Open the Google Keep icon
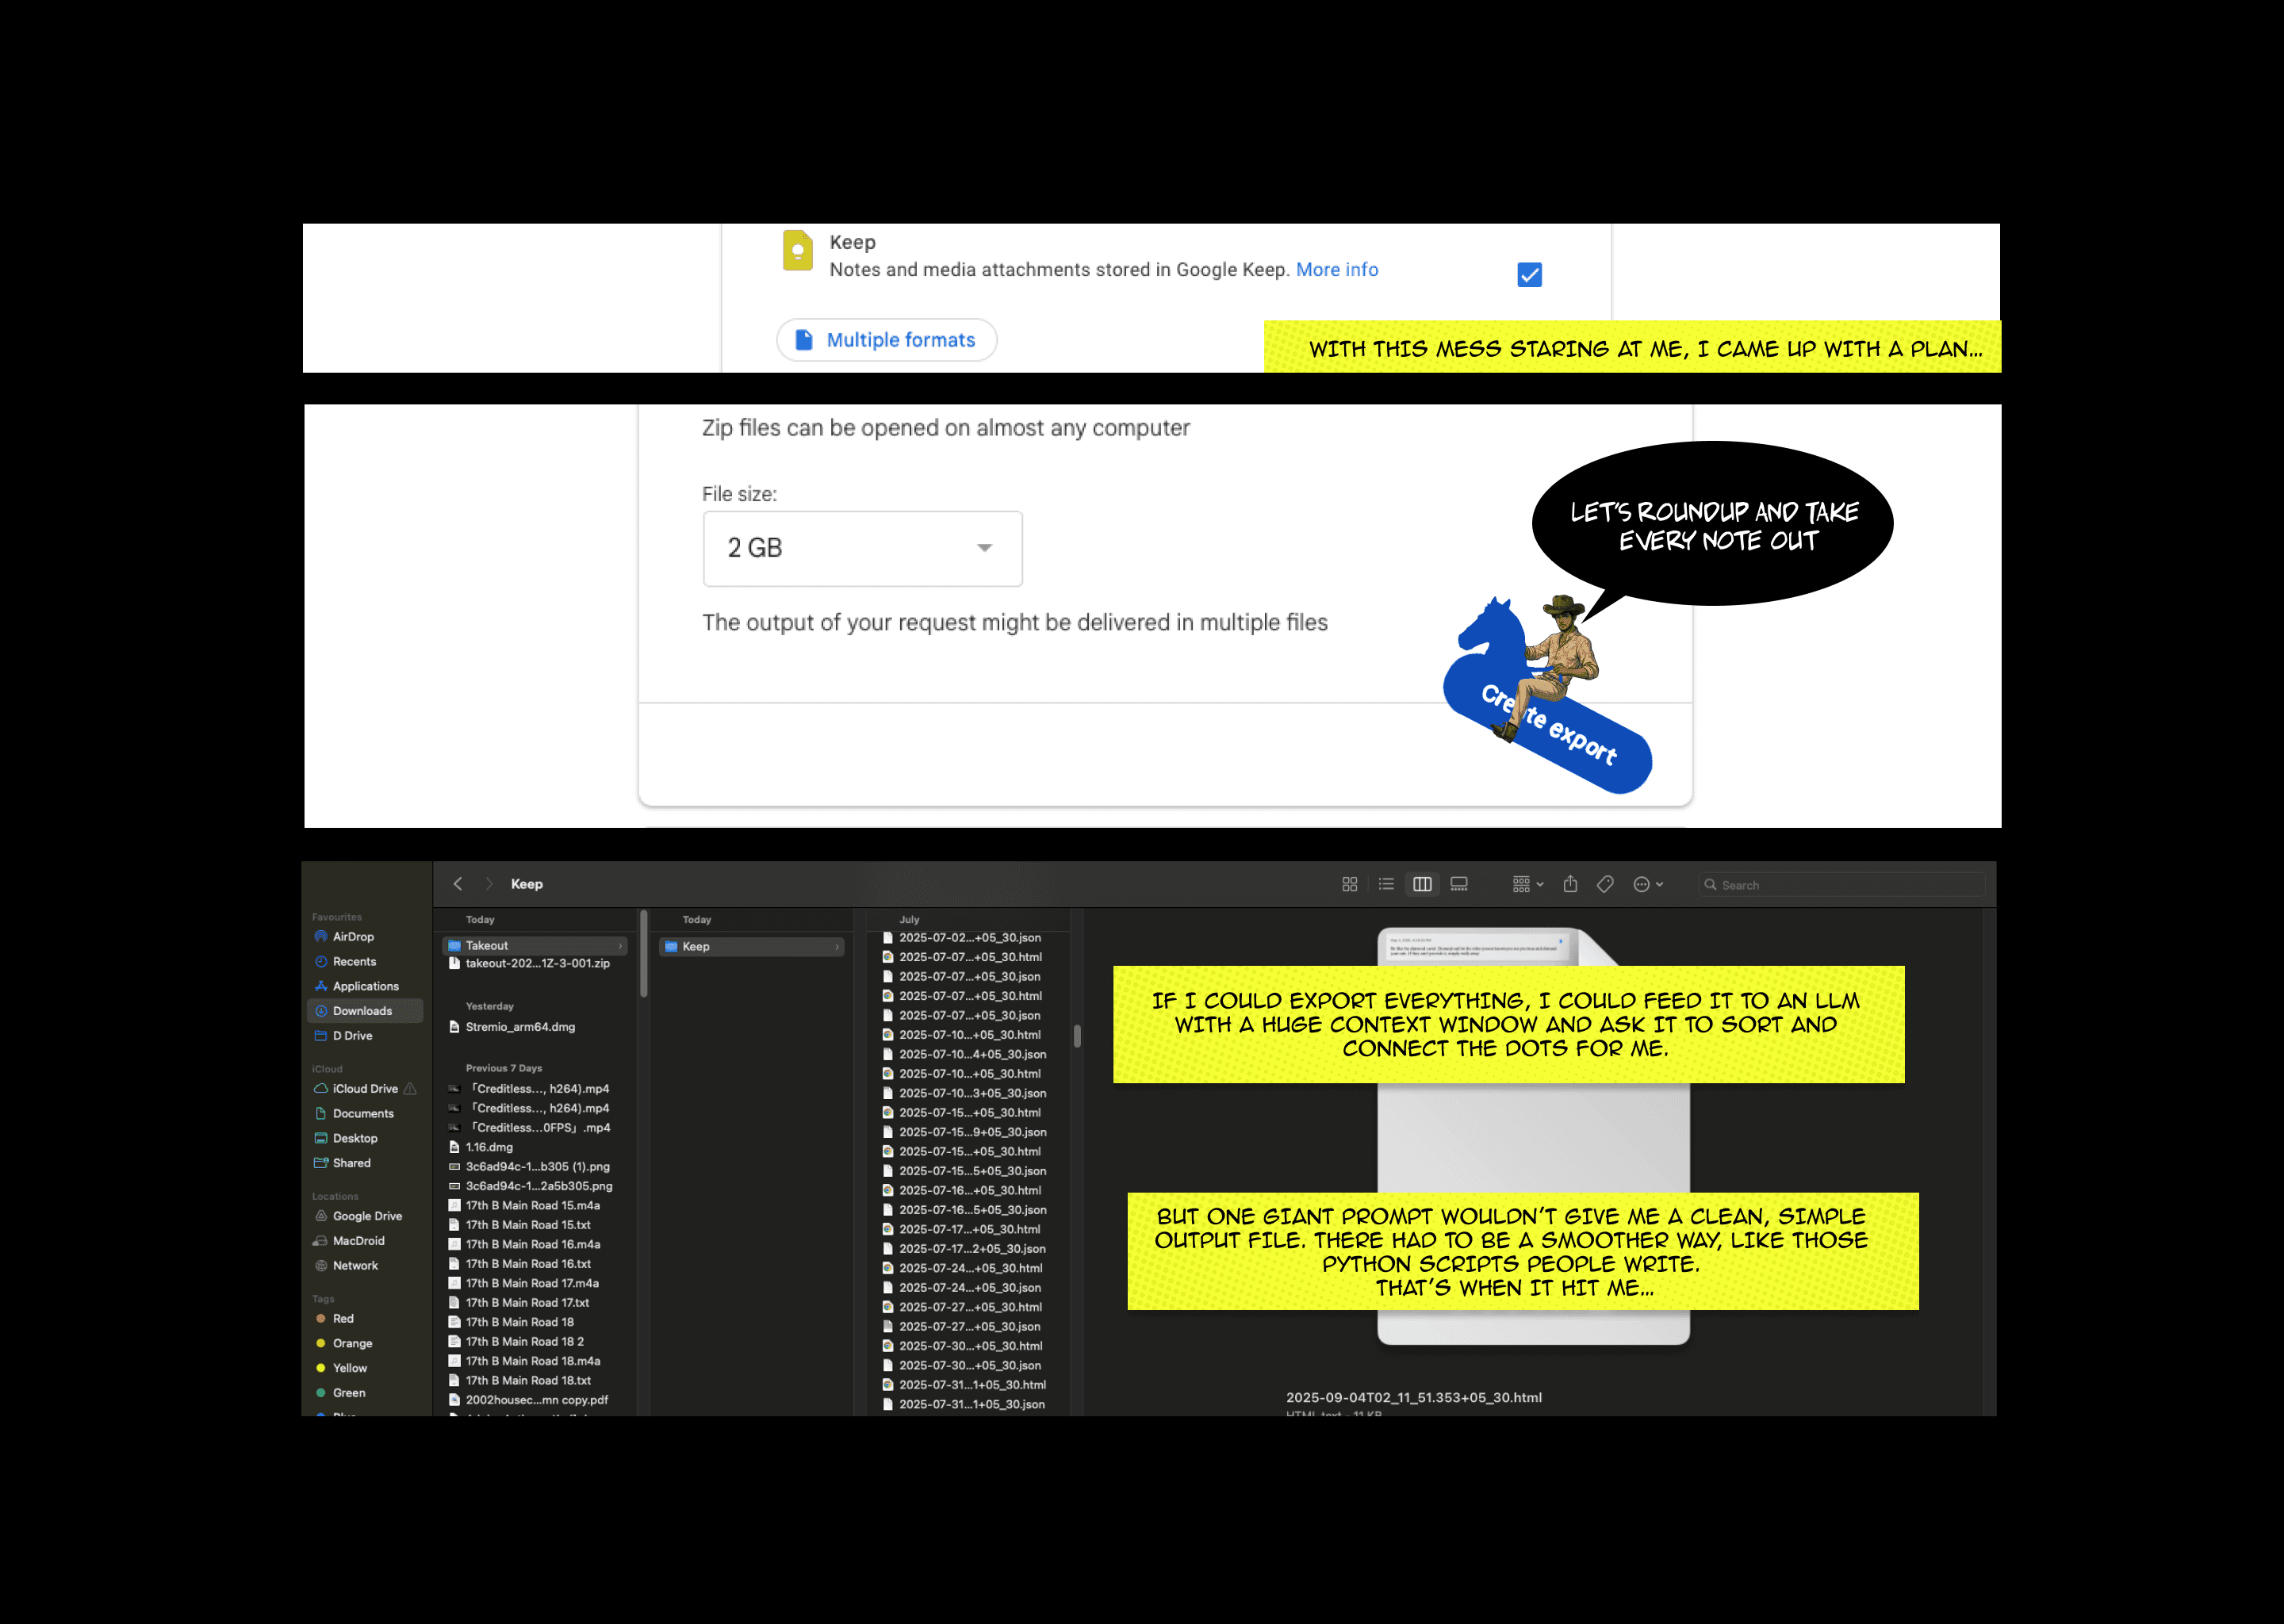Viewport: 2284px width, 1624px height. point(797,250)
